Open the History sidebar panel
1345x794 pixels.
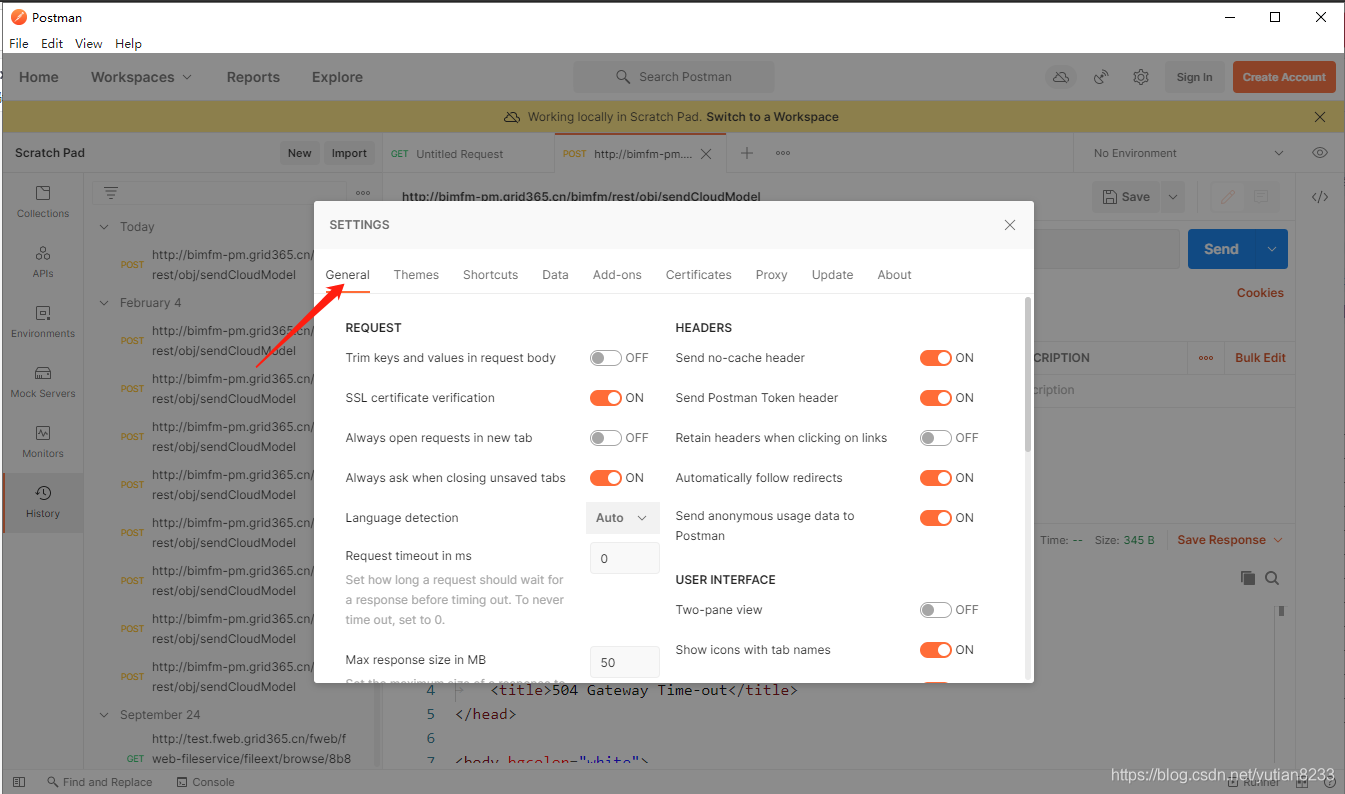point(43,502)
